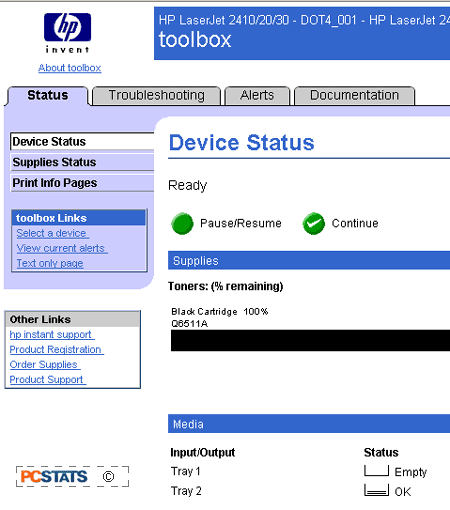The height and width of the screenshot is (510, 450).
Task: Switch to the Status tab
Action: [x=48, y=96]
